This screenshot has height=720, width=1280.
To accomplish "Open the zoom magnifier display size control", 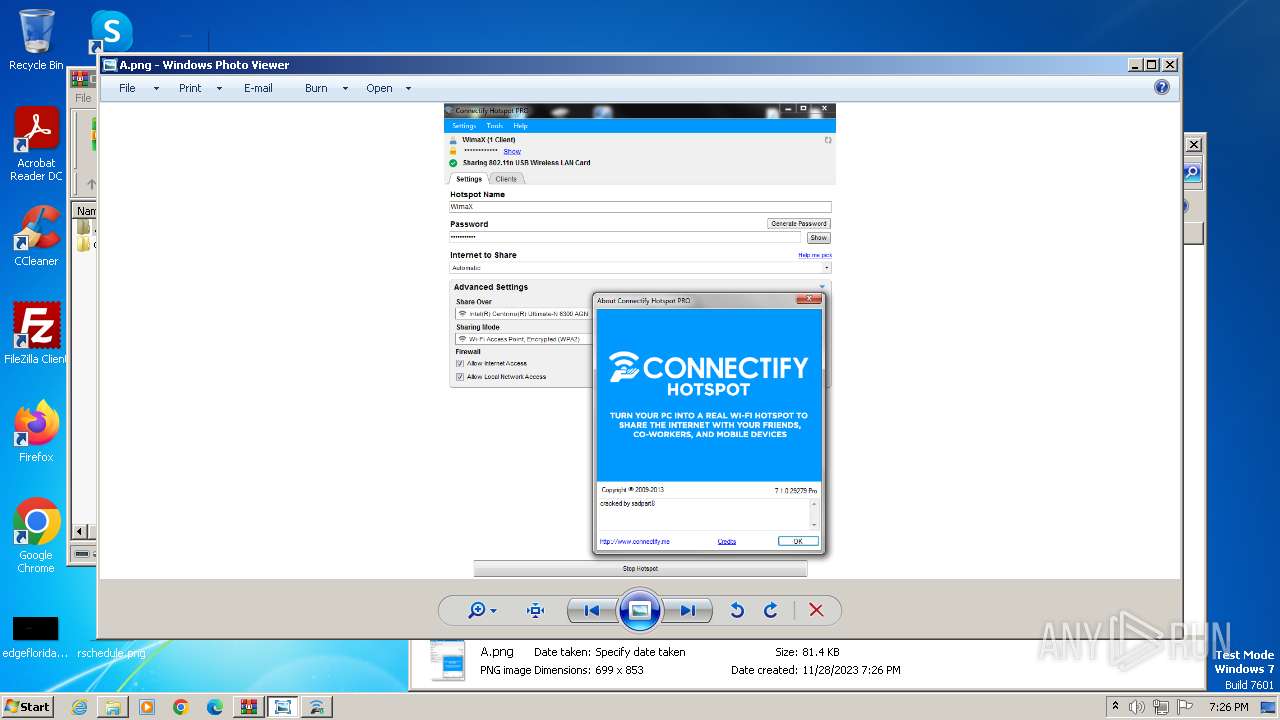I will pyautogui.click(x=483, y=610).
